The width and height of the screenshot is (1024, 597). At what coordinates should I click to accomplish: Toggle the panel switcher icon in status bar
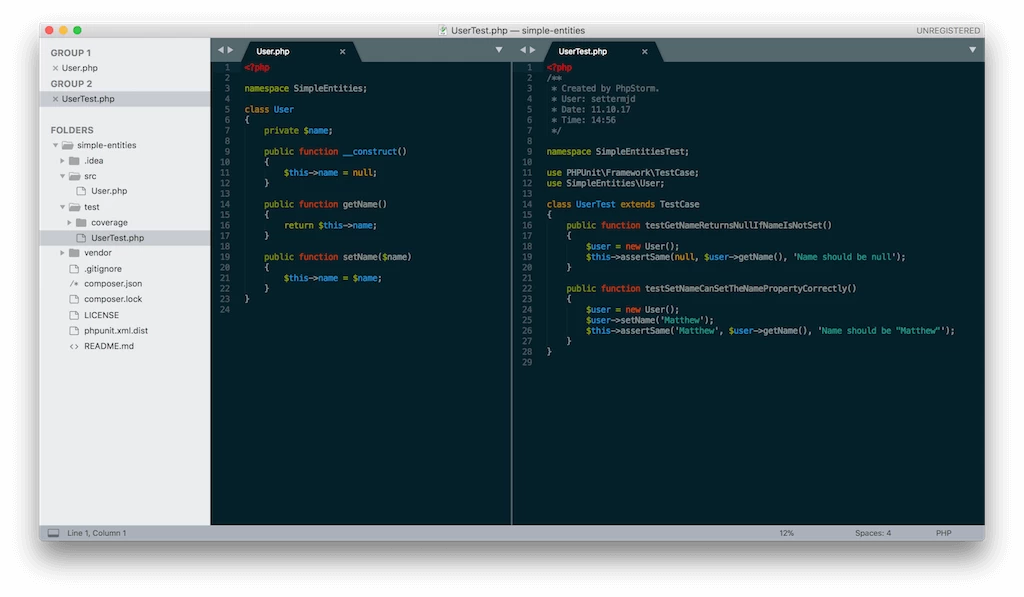[x=53, y=533]
